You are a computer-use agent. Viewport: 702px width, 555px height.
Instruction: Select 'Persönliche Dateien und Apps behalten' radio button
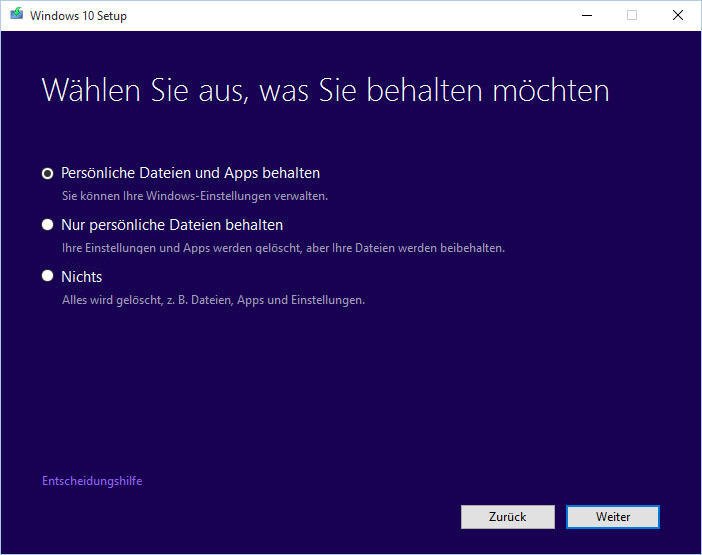(47, 173)
